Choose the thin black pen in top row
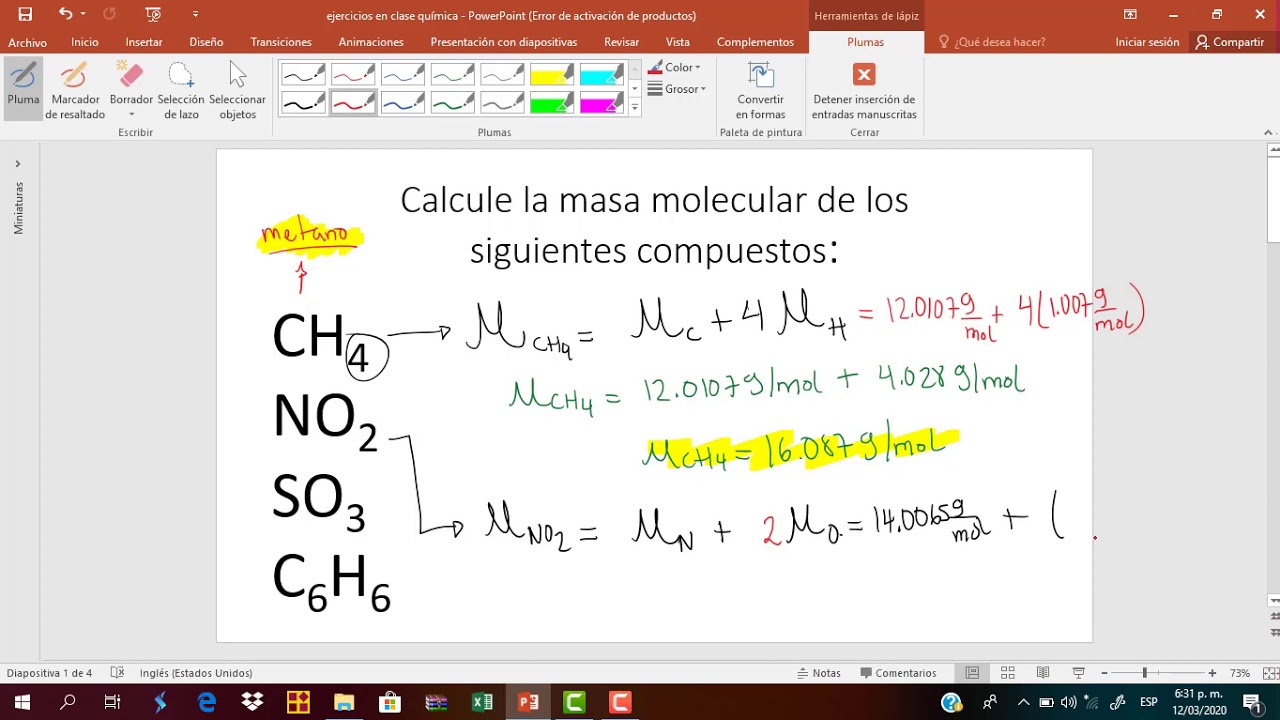 click(303, 74)
